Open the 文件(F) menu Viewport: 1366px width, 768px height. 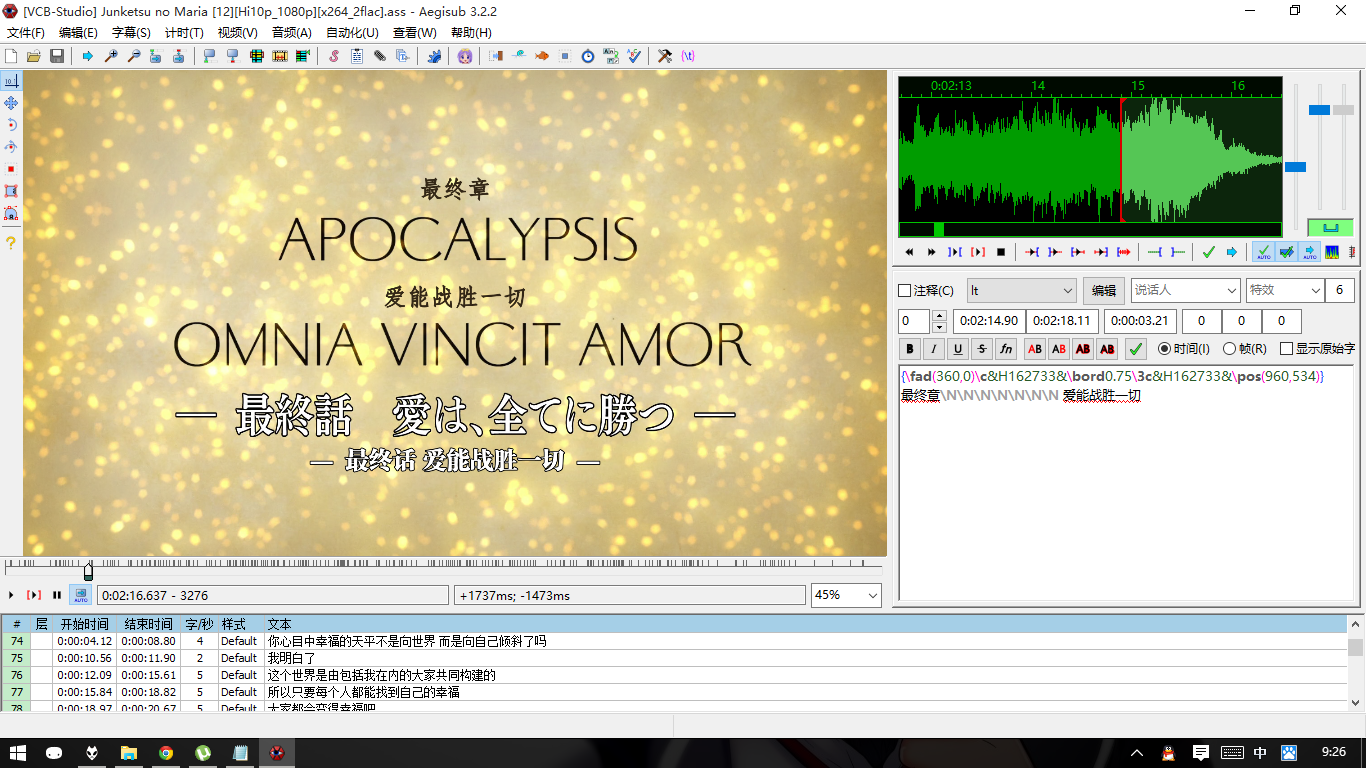pos(26,32)
